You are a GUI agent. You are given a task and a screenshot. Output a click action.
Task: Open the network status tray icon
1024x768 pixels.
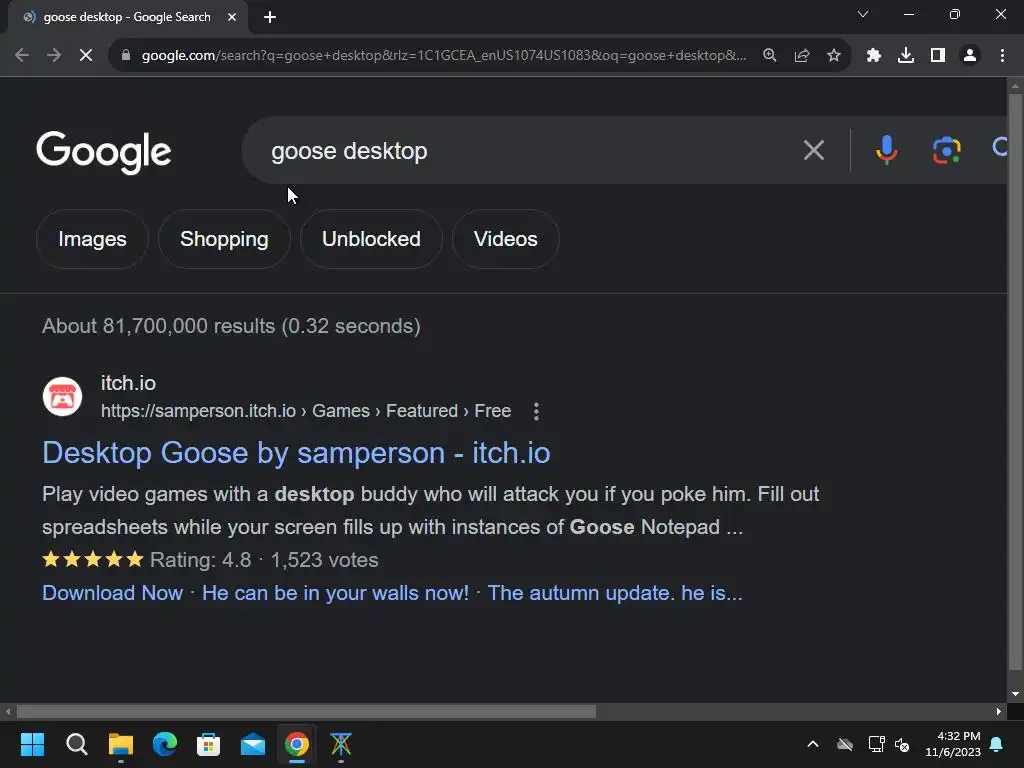[876, 744]
